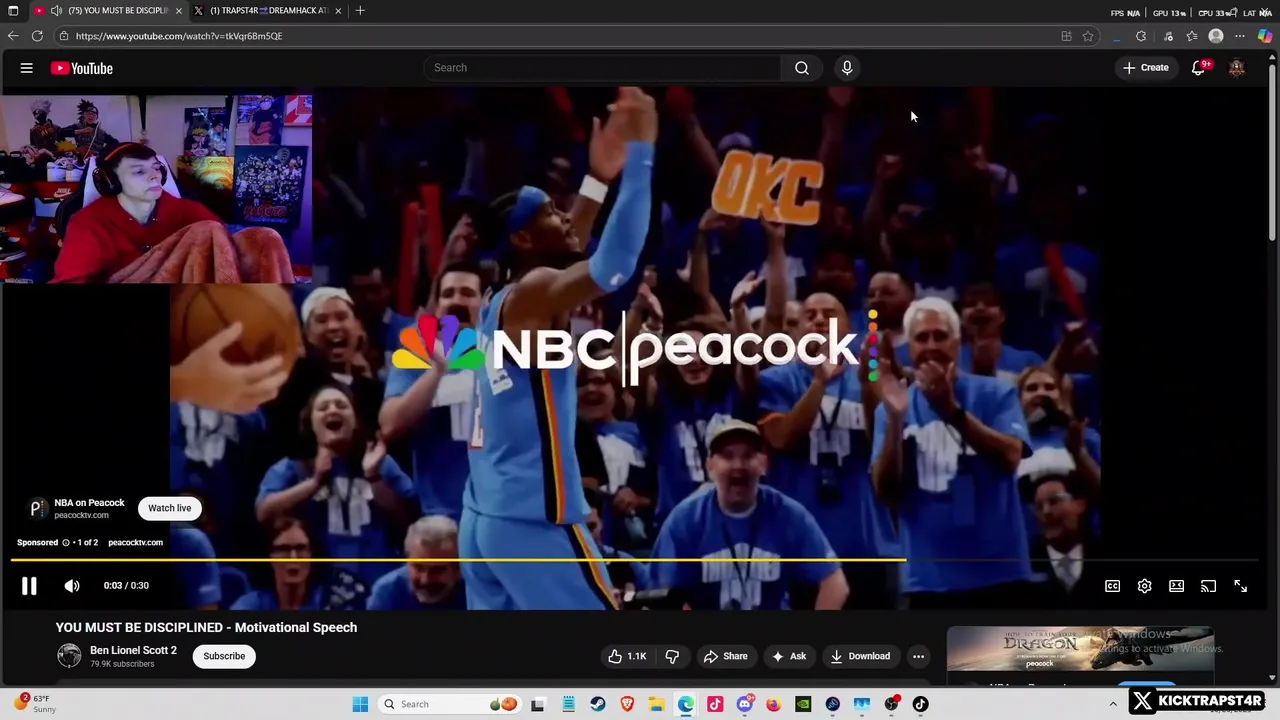Viewport: 1280px width, 720px height.
Task: Open File Explorer from the taskbar
Action: pyautogui.click(x=657, y=704)
